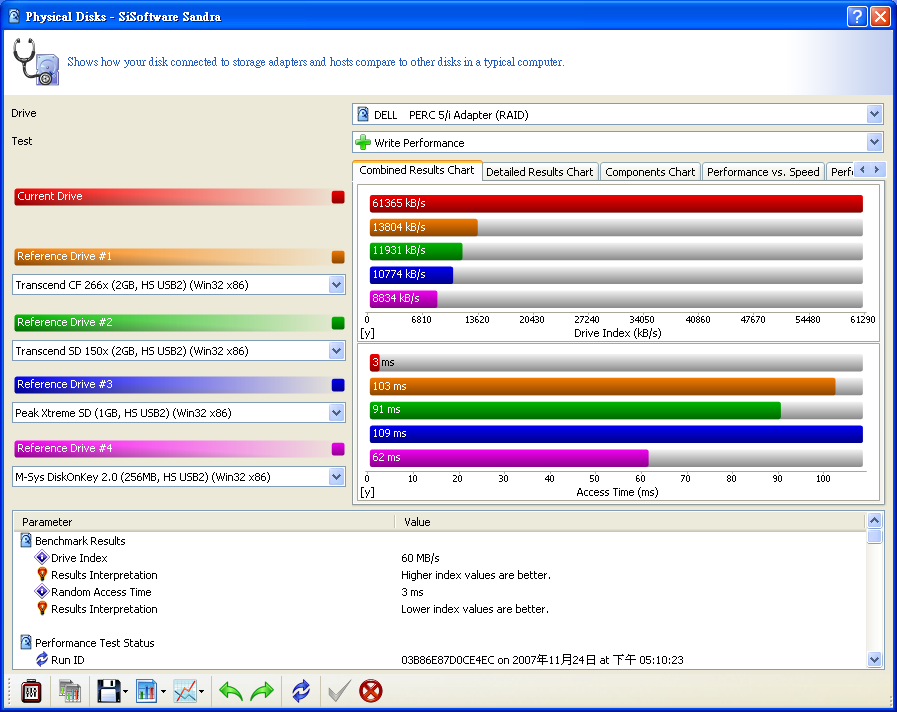897x712 pixels.
Task: Click the stethoscope disk module icon
Action: 35,62
